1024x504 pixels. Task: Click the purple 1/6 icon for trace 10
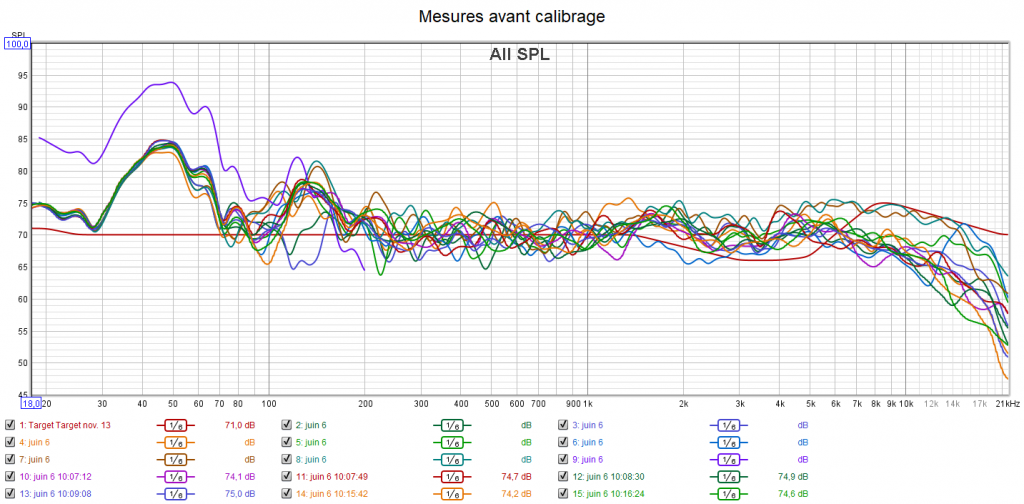coord(176,477)
